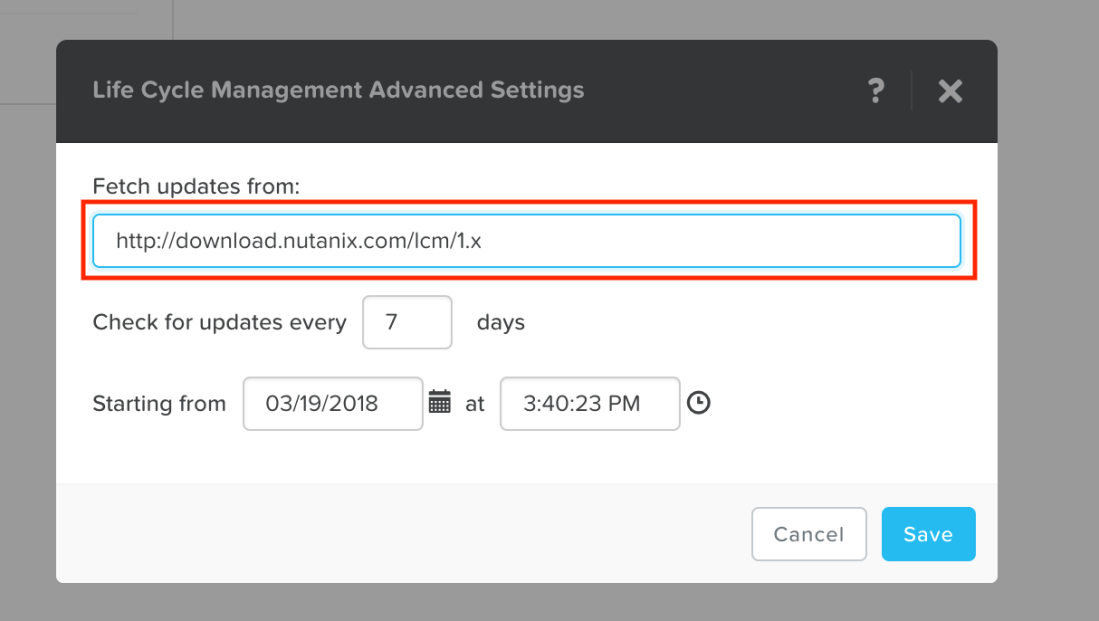The height and width of the screenshot is (621, 1099).
Task: Click the Fetch updates URL field
Action: 526,241
